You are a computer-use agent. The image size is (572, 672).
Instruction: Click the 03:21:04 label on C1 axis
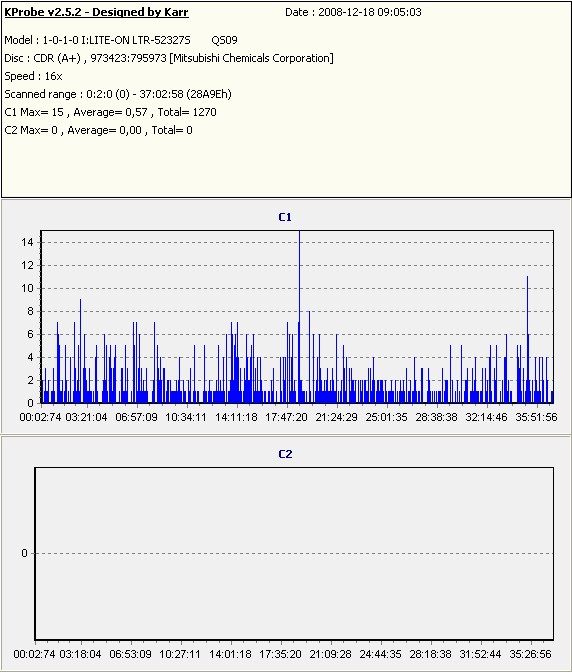(x=86, y=417)
